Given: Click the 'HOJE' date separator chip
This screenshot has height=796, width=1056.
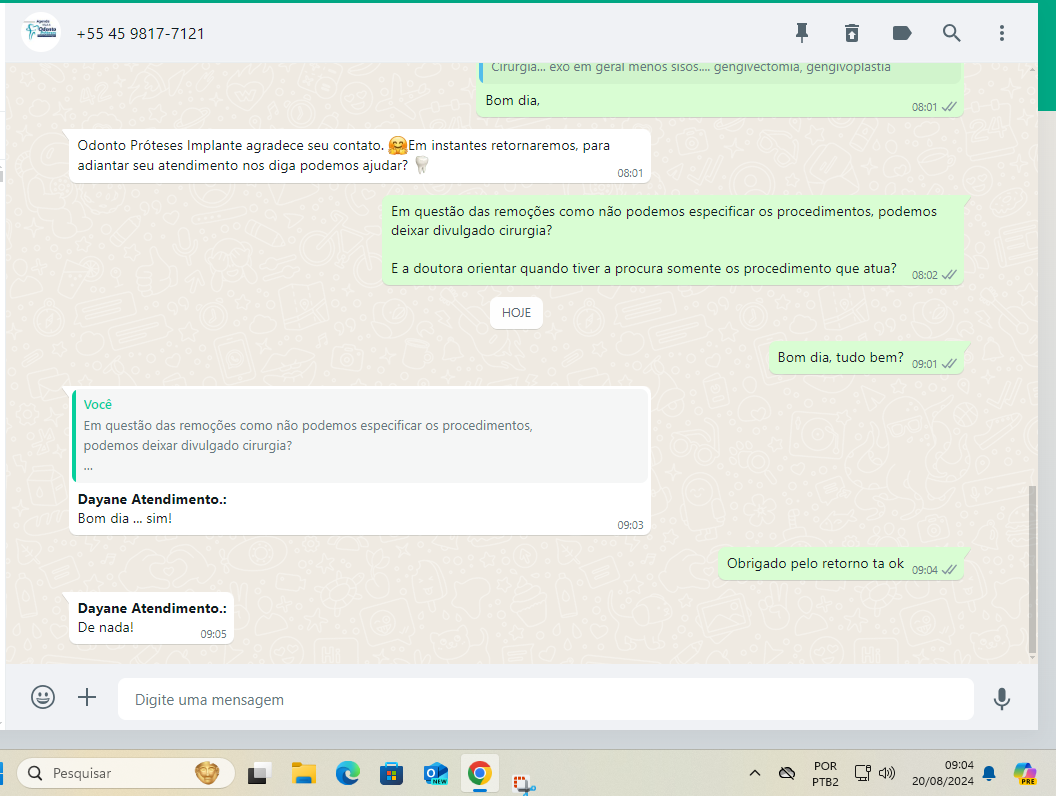Looking at the screenshot, I should click(517, 312).
